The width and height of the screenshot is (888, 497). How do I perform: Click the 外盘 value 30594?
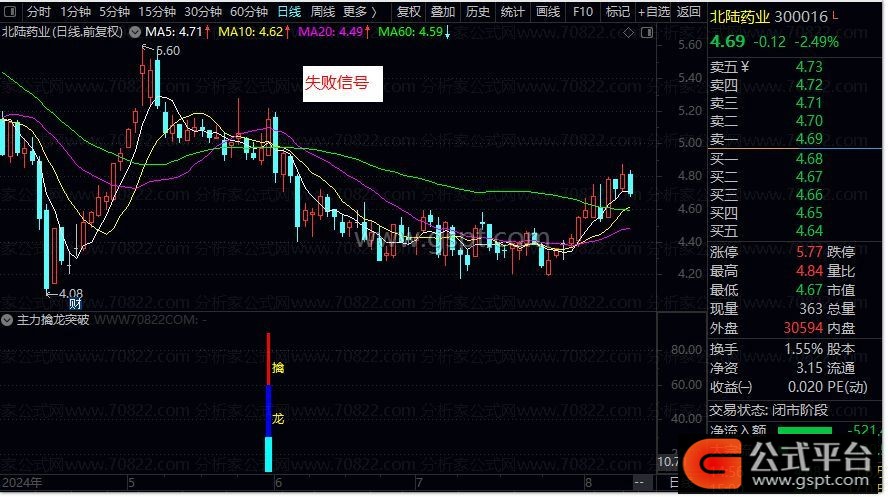pos(803,328)
